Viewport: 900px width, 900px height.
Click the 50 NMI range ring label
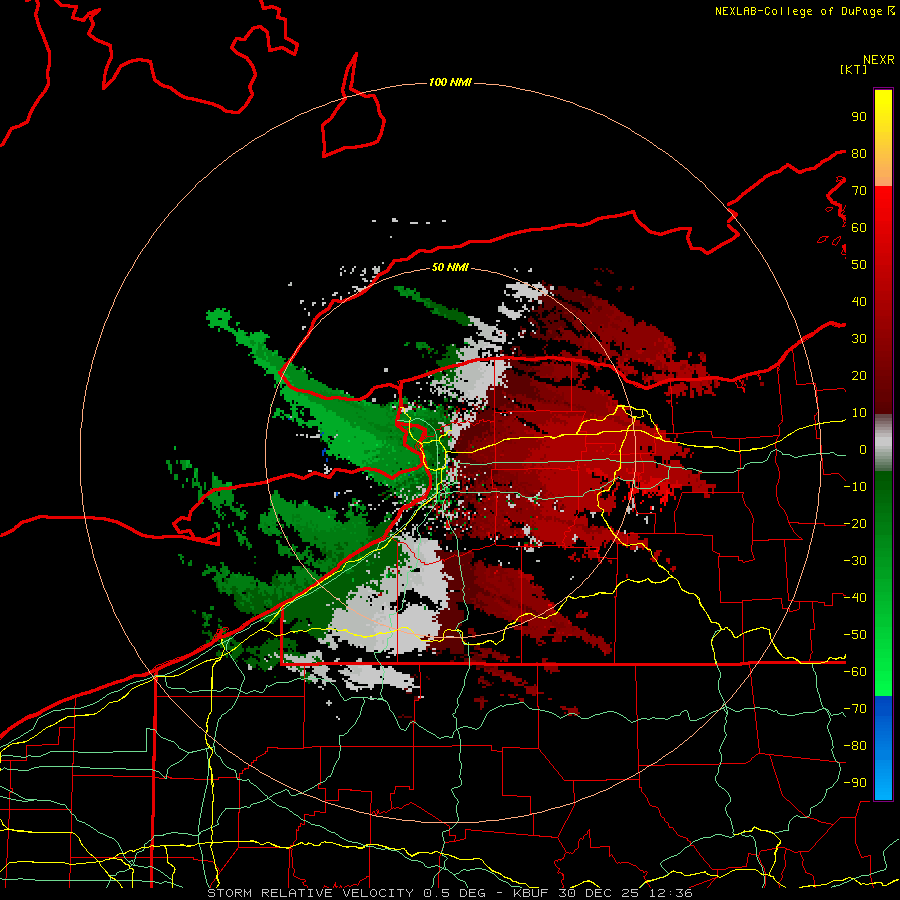click(451, 267)
